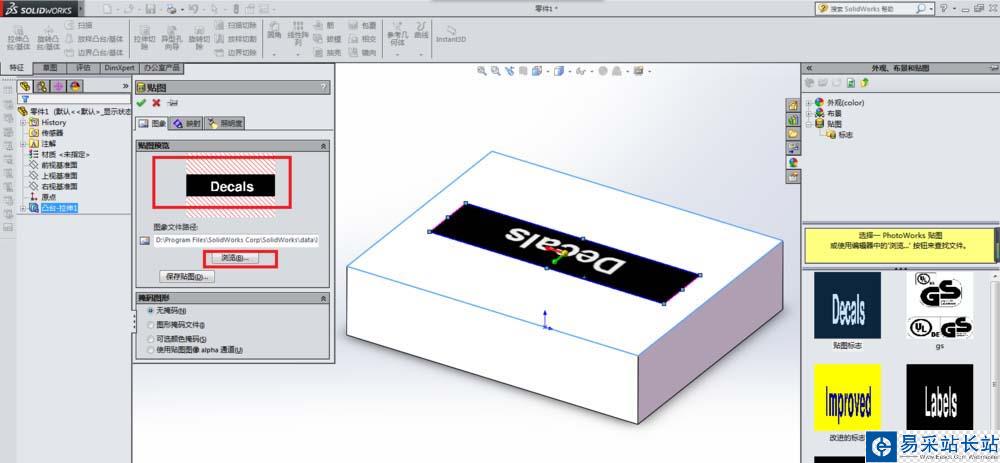Image resolution: width=1000 pixels, height=463 pixels.
Task: Switch to the 图象 decal tab
Action: coord(153,124)
